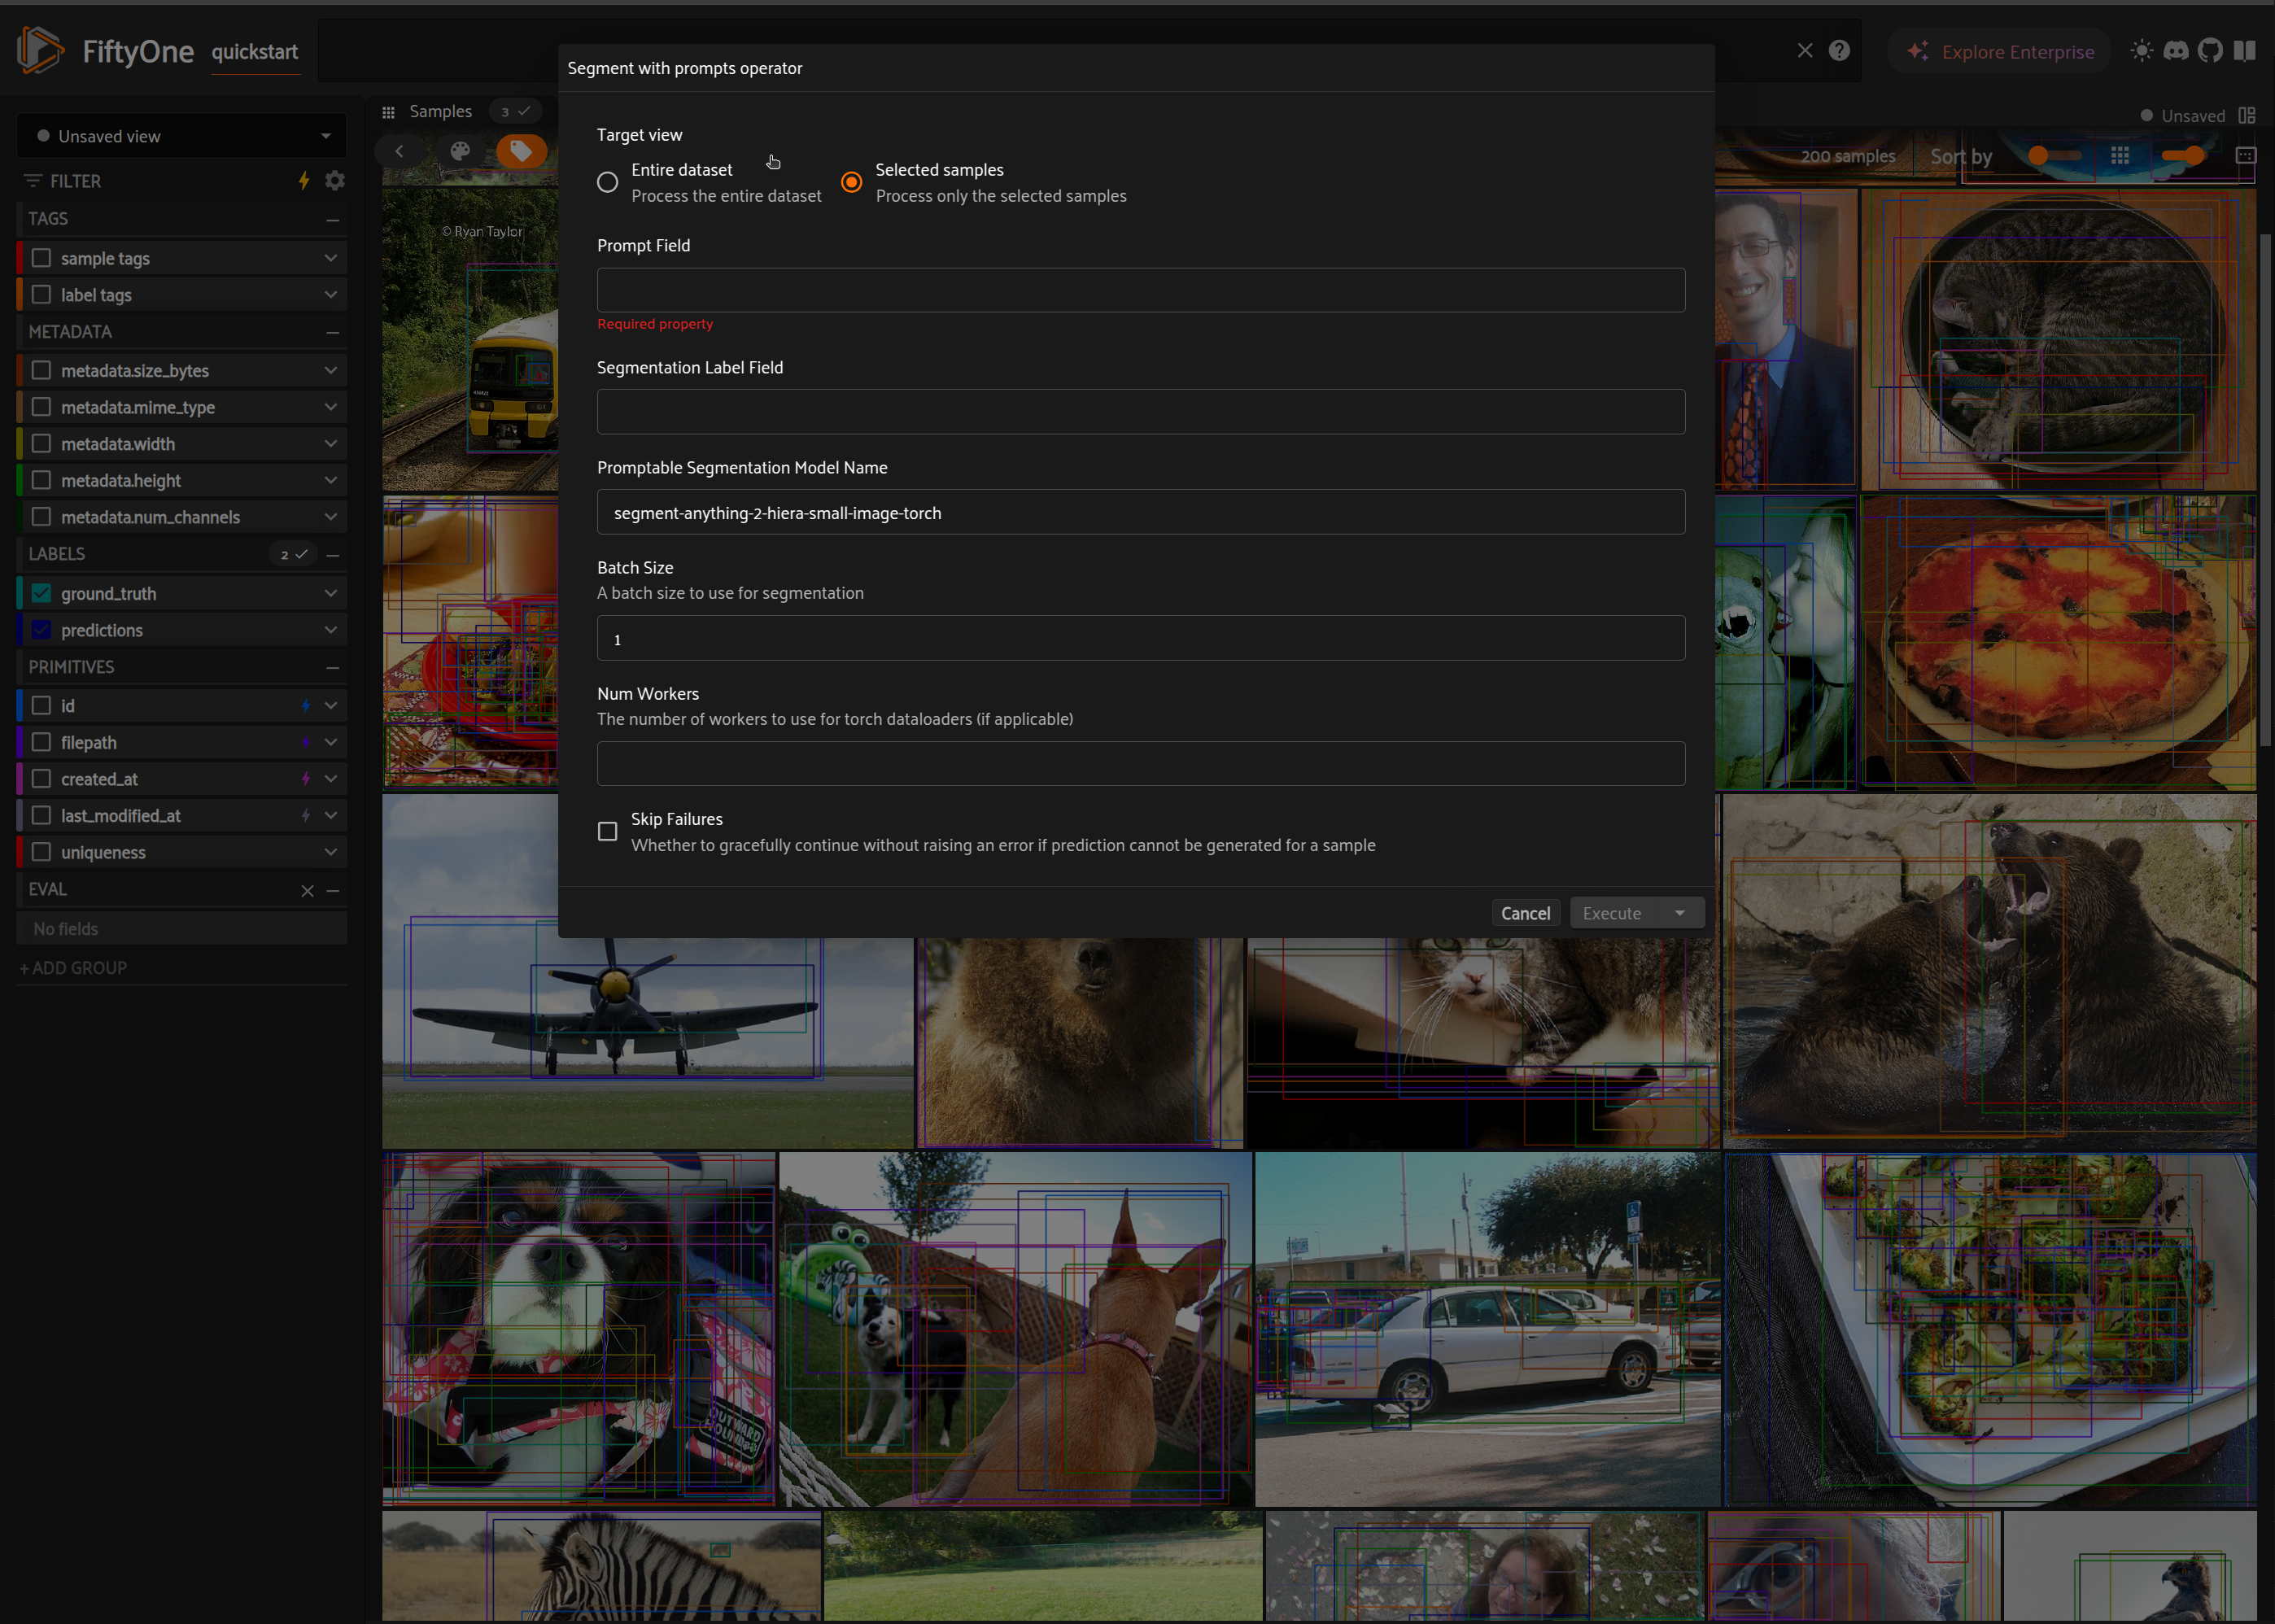
Task: Switch to the Samples tab
Action: [x=440, y=111]
